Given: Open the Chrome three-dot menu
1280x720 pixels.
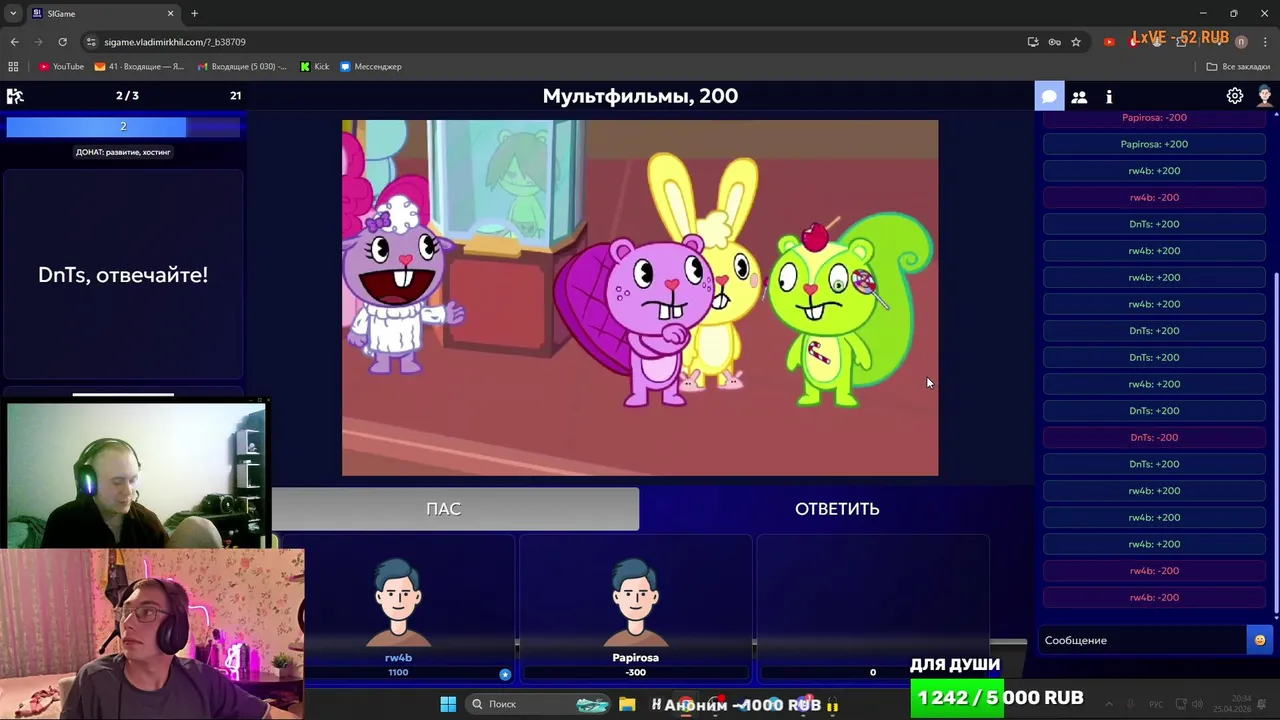Looking at the screenshot, I should [1264, 42].
